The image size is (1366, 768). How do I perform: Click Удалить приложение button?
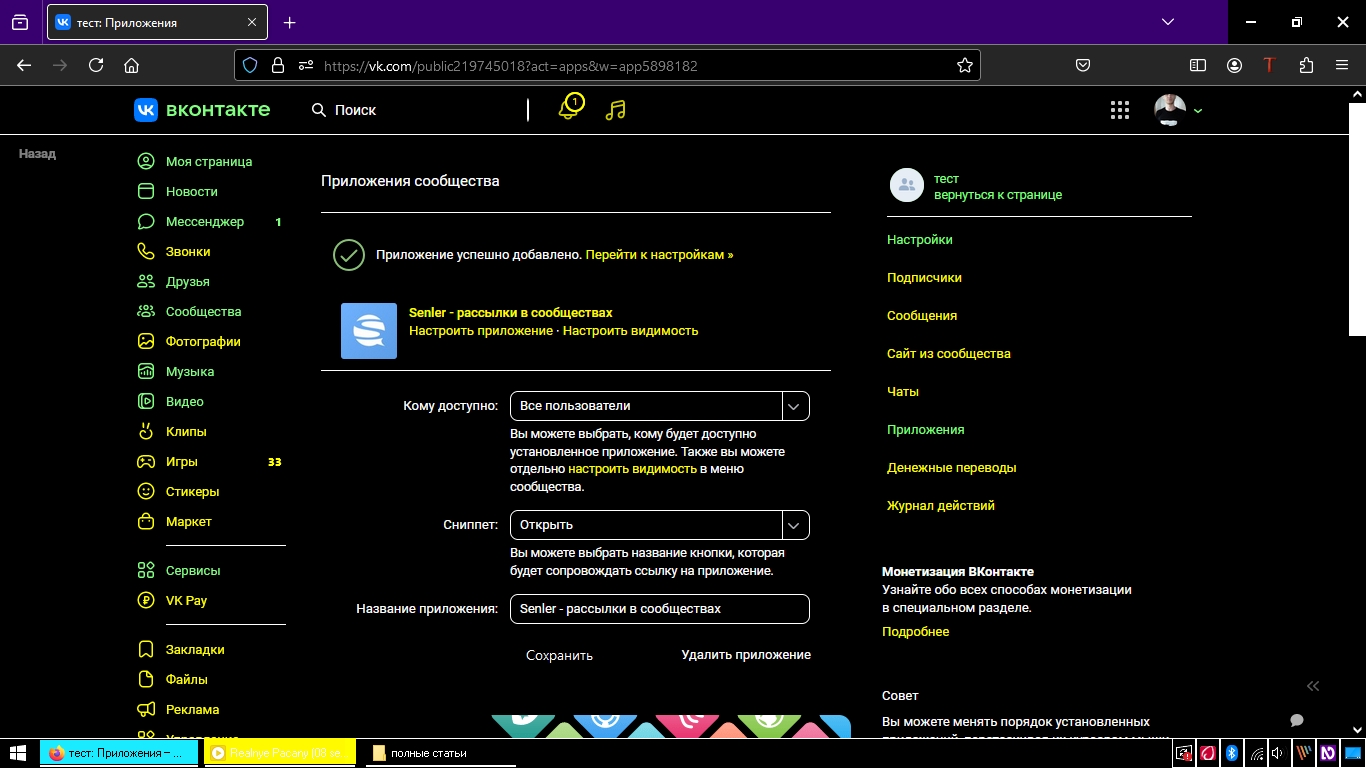[x=746, y=655]
